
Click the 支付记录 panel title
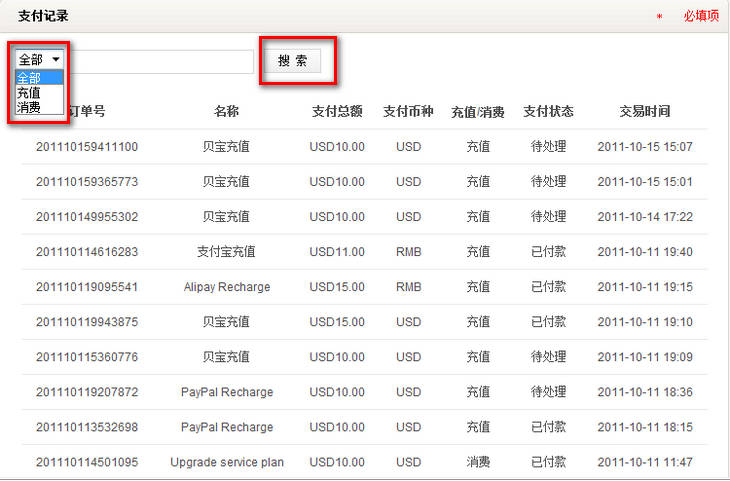coord(44,16)
